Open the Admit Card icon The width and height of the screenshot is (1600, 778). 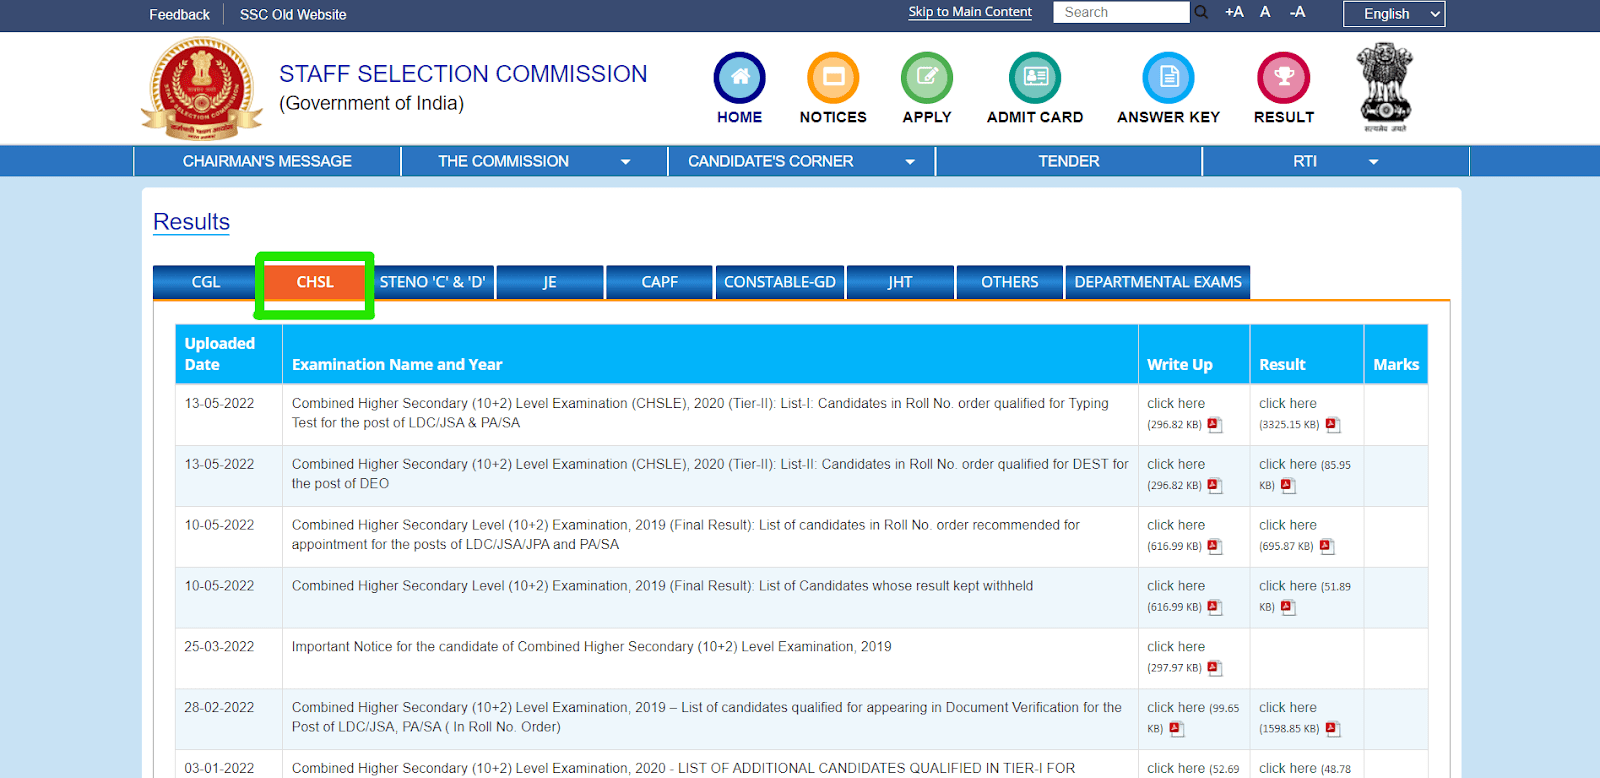click(x=1035, y=78)
